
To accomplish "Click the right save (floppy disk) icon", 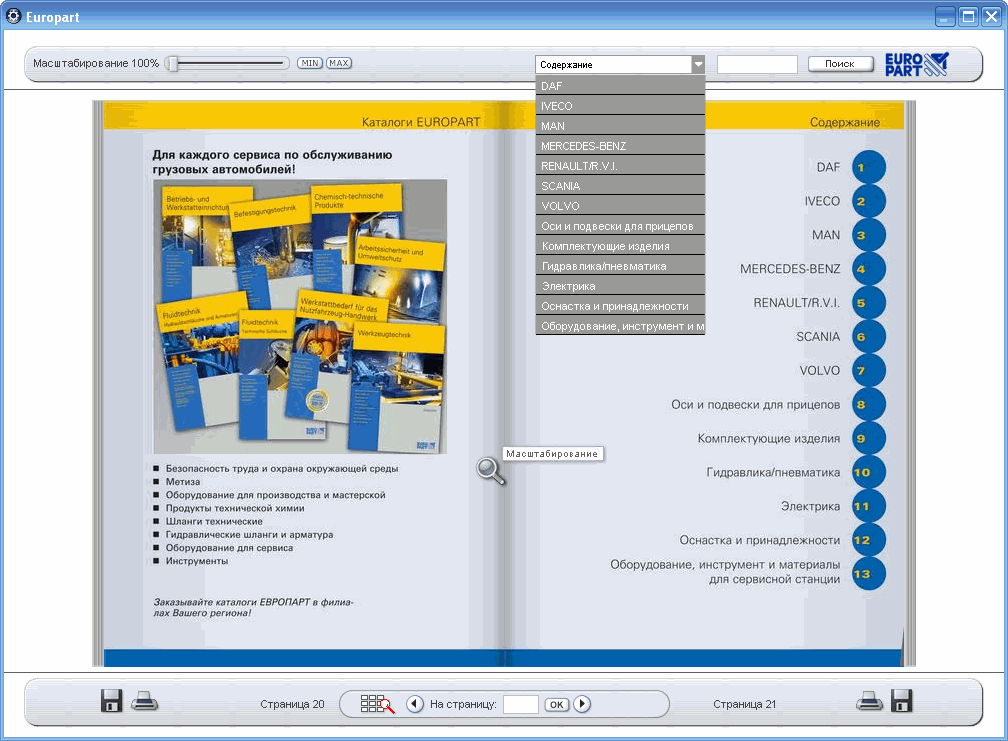I will click(x=901, y=701).
